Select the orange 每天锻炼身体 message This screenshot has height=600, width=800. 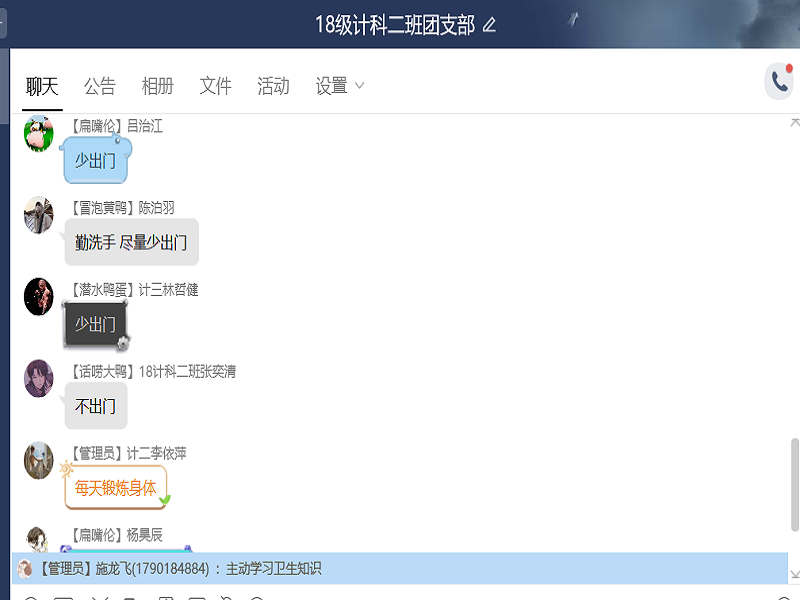coord(115,488)
